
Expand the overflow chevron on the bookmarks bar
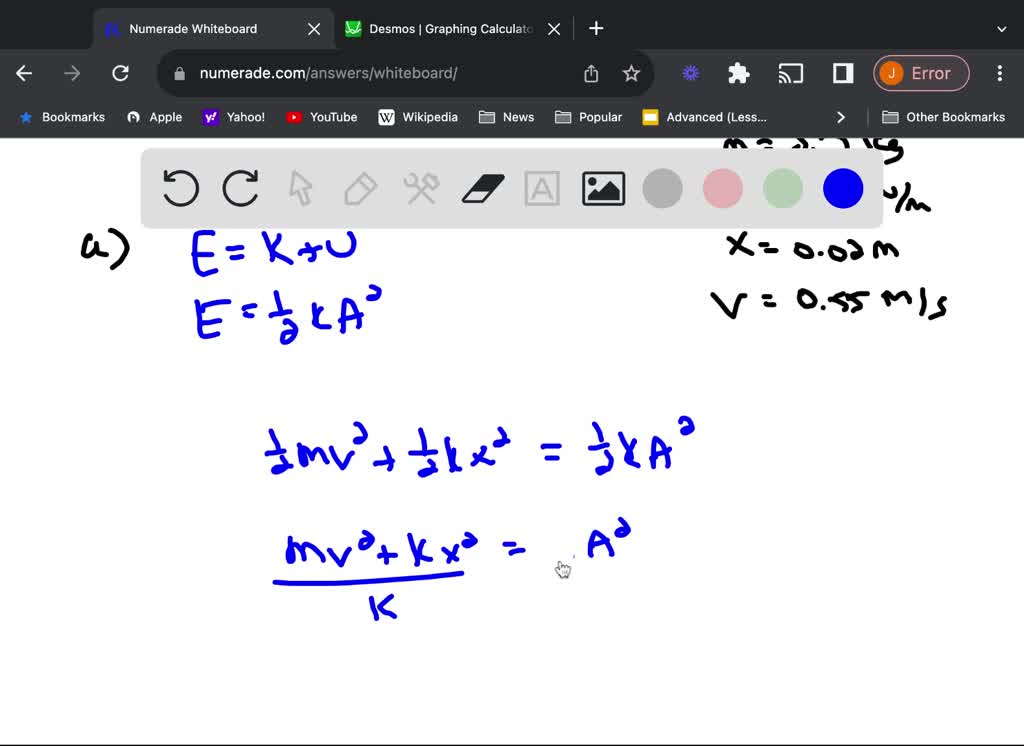pos(841,117)
